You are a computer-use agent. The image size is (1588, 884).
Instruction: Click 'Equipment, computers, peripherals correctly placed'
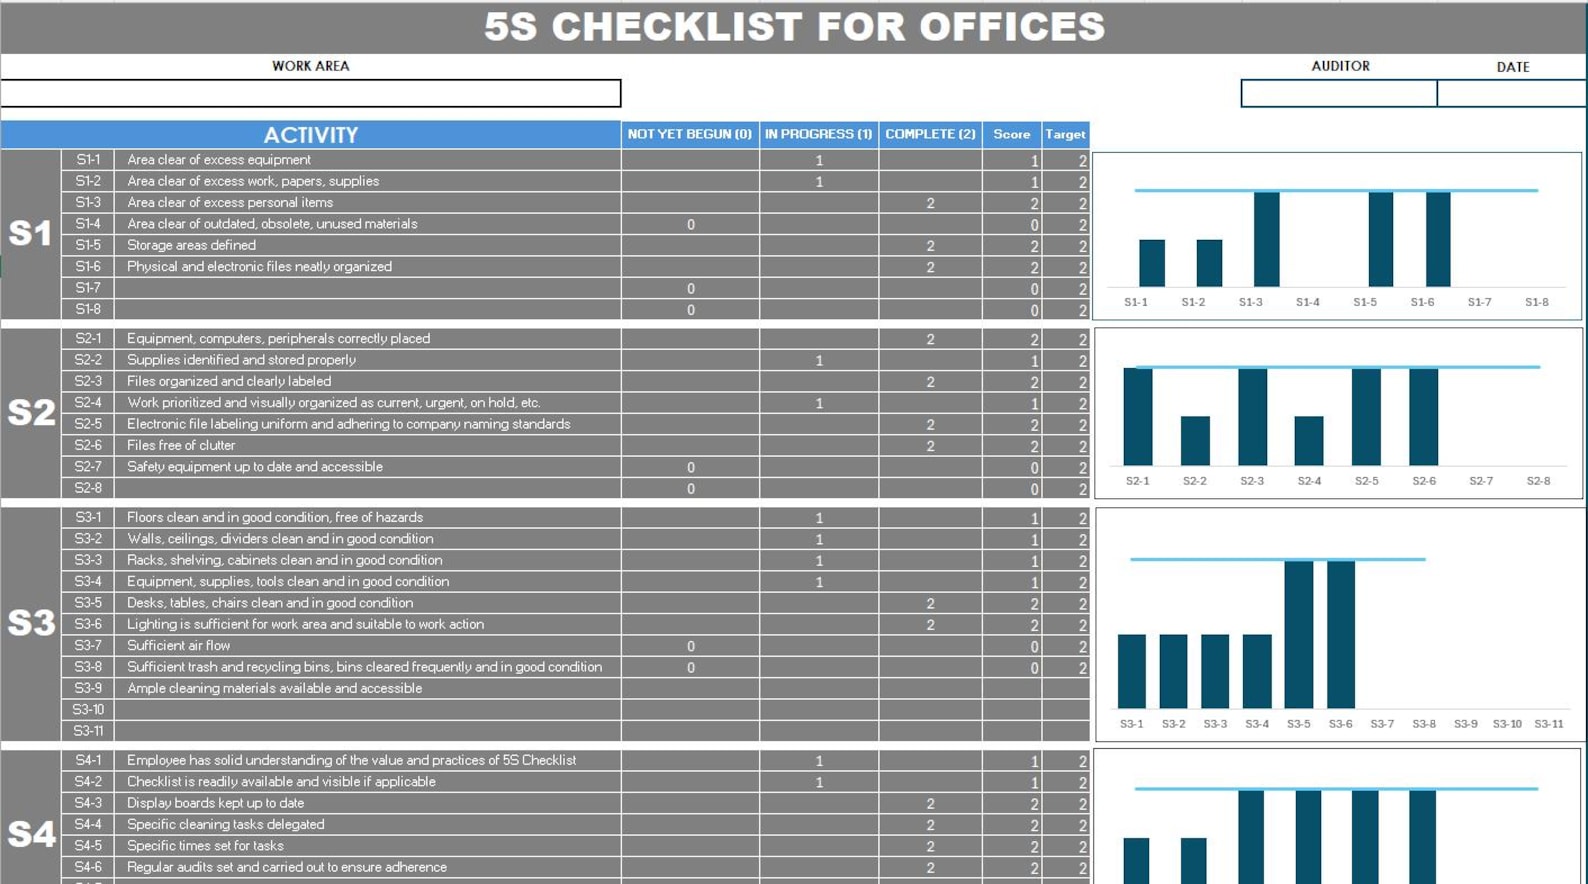(x=367, y=339)
